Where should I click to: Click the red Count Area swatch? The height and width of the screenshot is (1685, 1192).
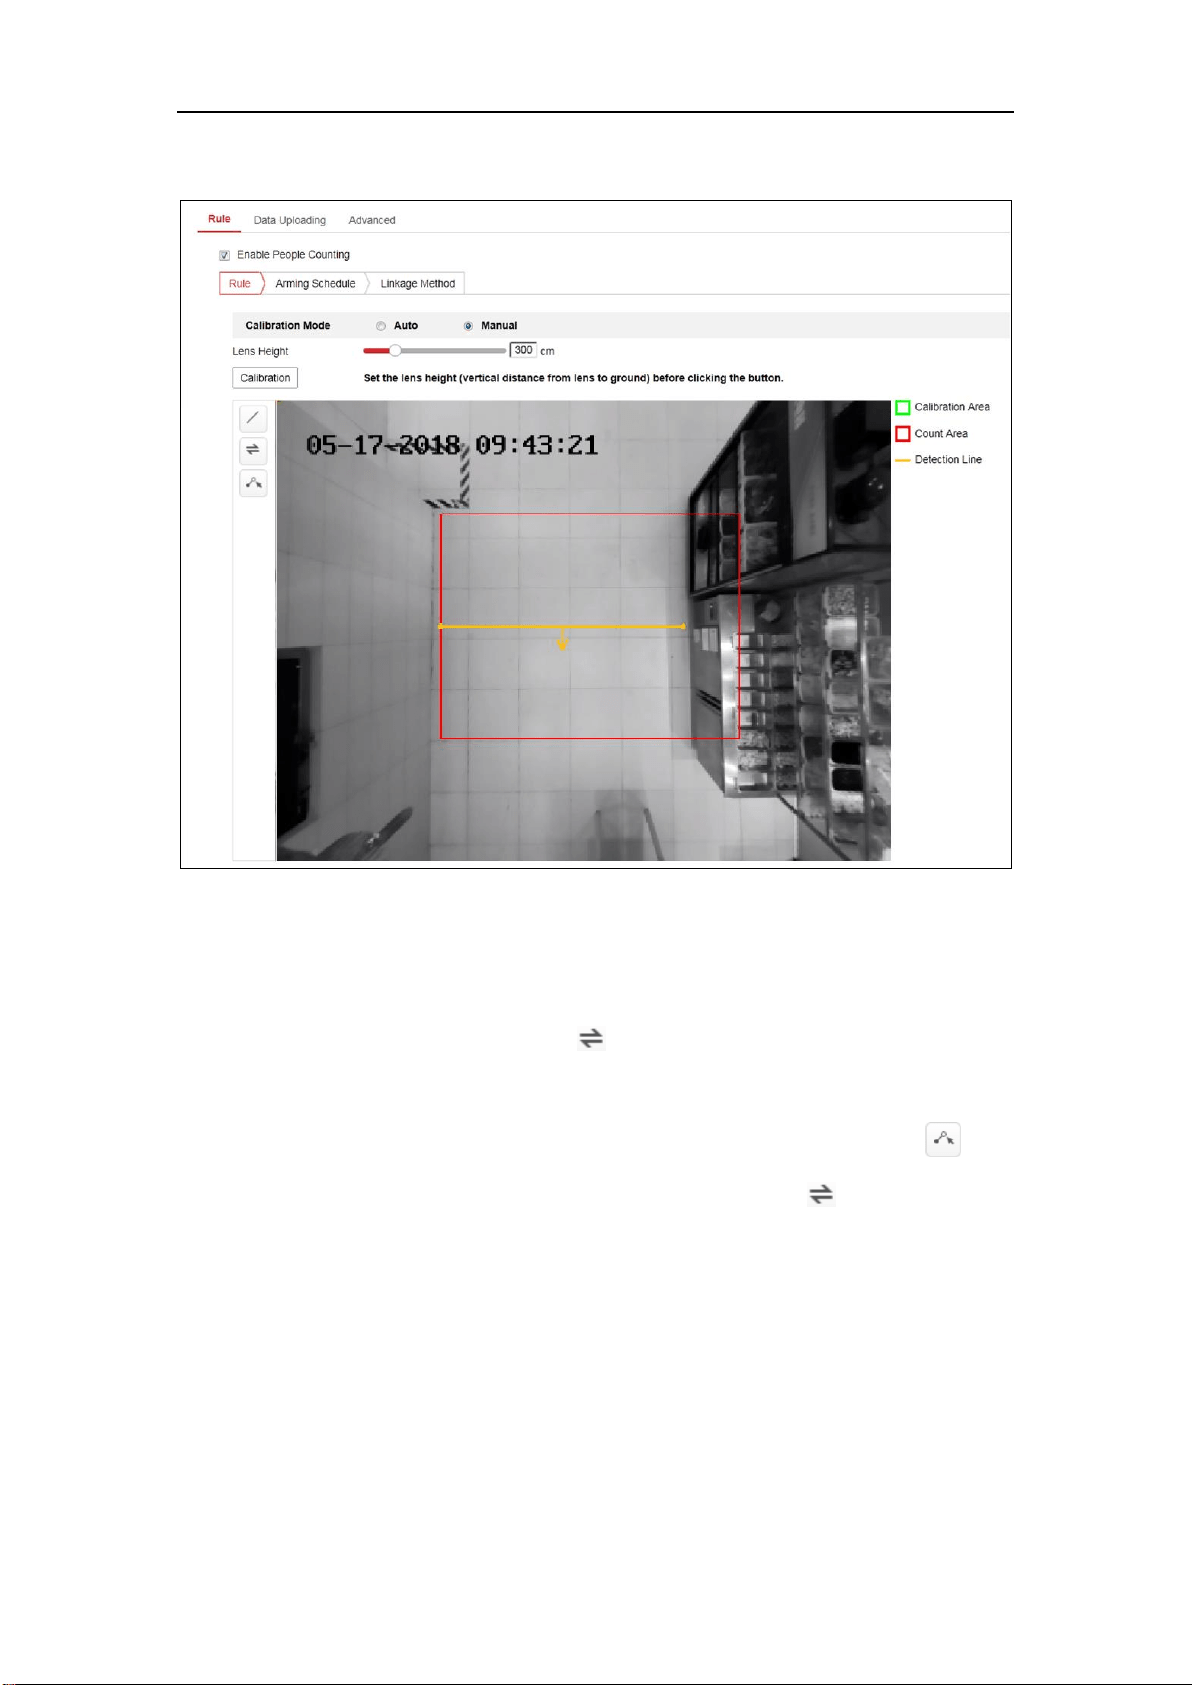(903, 434)
